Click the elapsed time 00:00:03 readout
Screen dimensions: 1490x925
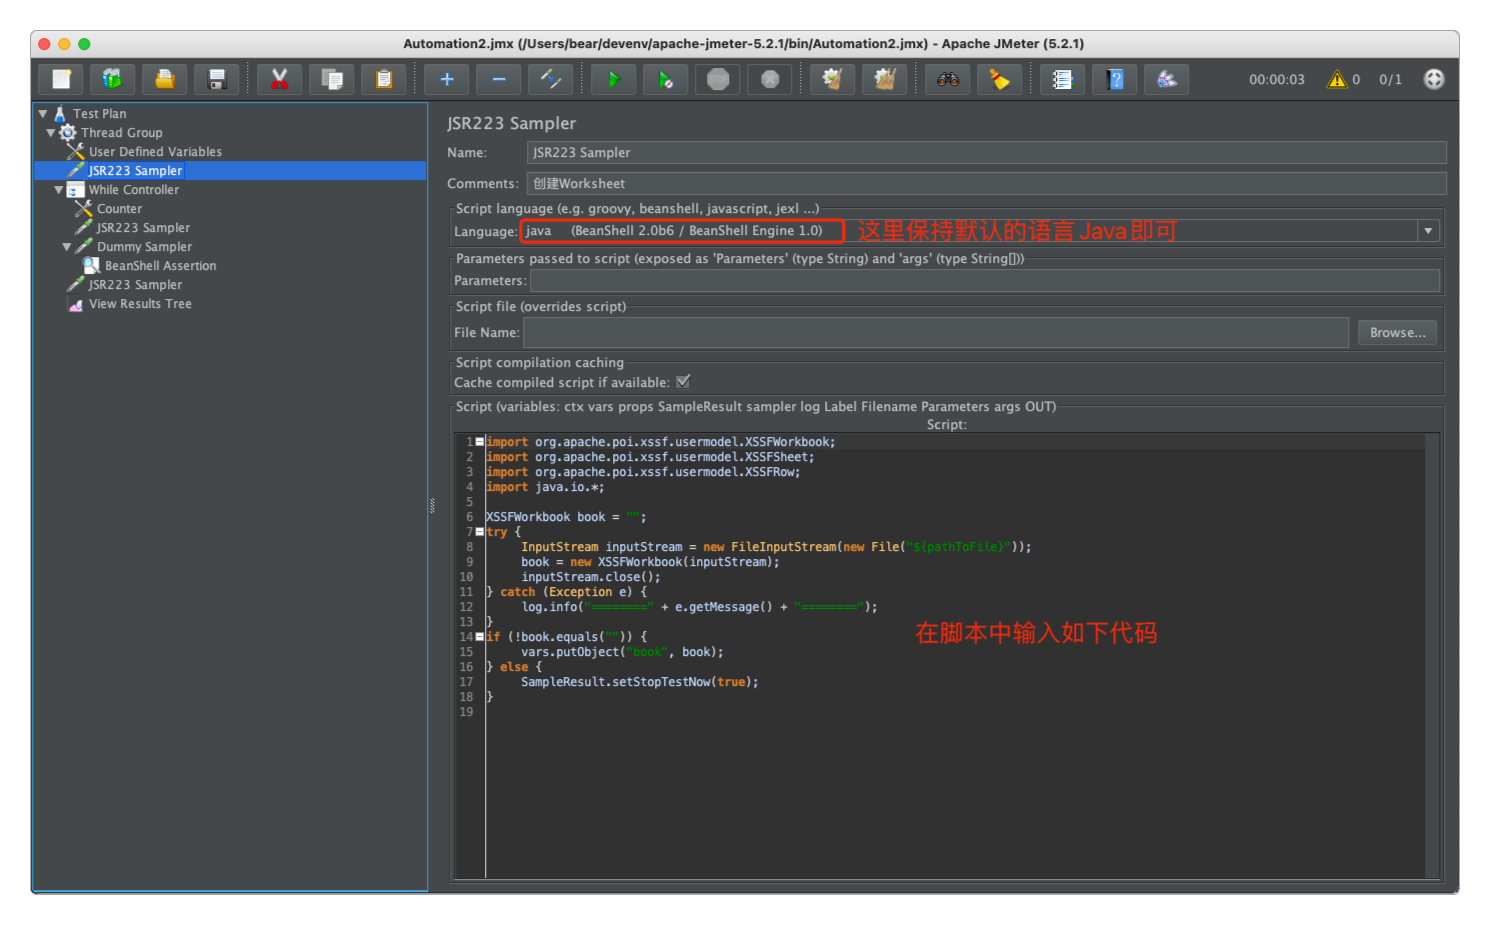tap(1276, 80)
